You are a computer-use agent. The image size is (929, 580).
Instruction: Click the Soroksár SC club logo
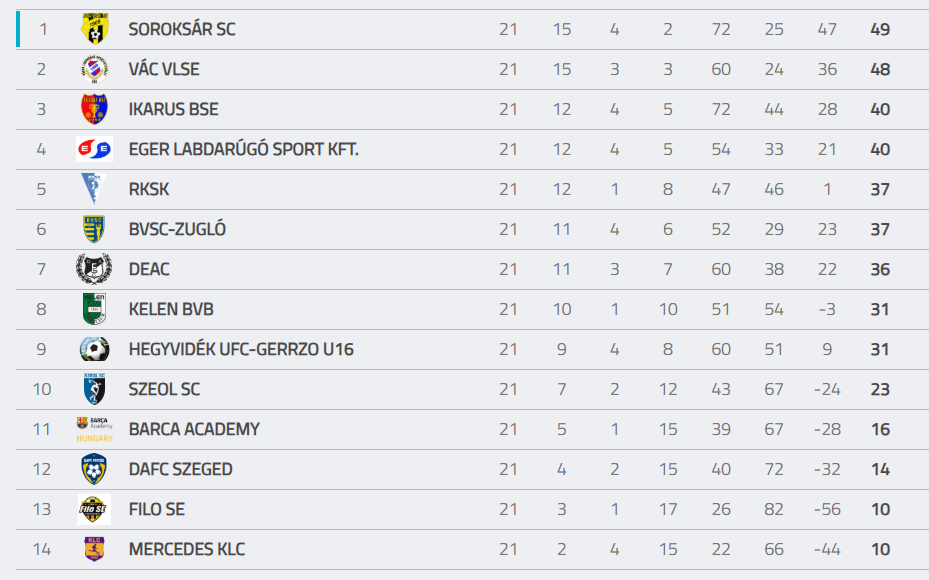pos(94,29)
